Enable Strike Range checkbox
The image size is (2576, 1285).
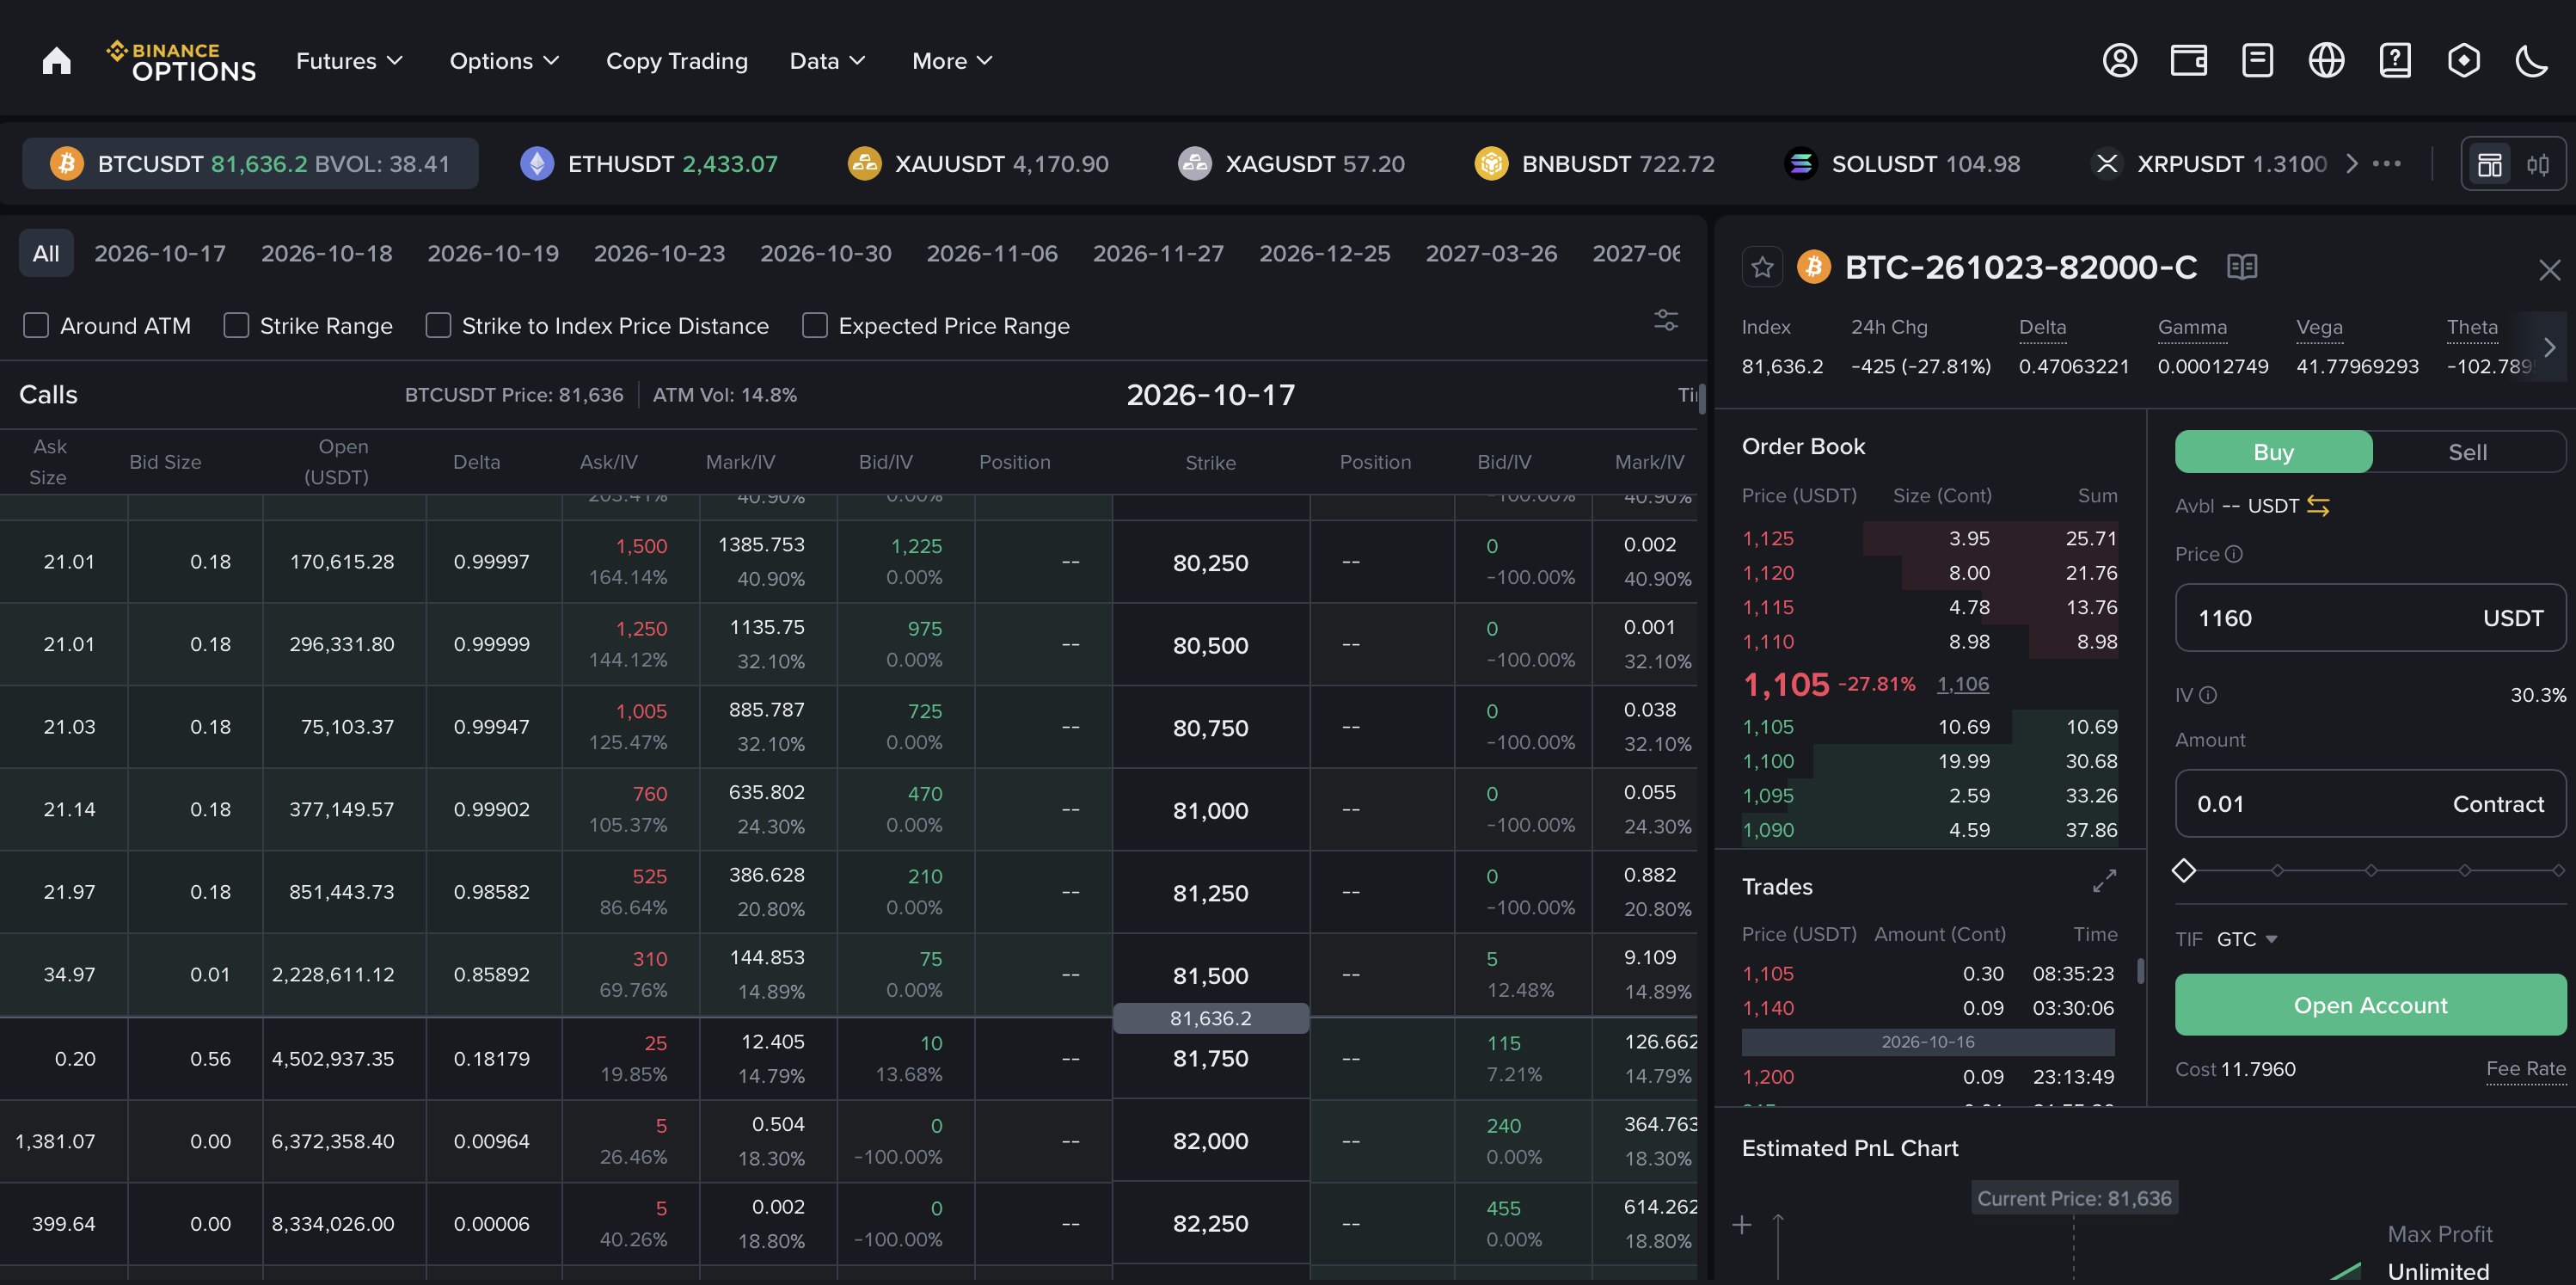(x=236, y=325)
